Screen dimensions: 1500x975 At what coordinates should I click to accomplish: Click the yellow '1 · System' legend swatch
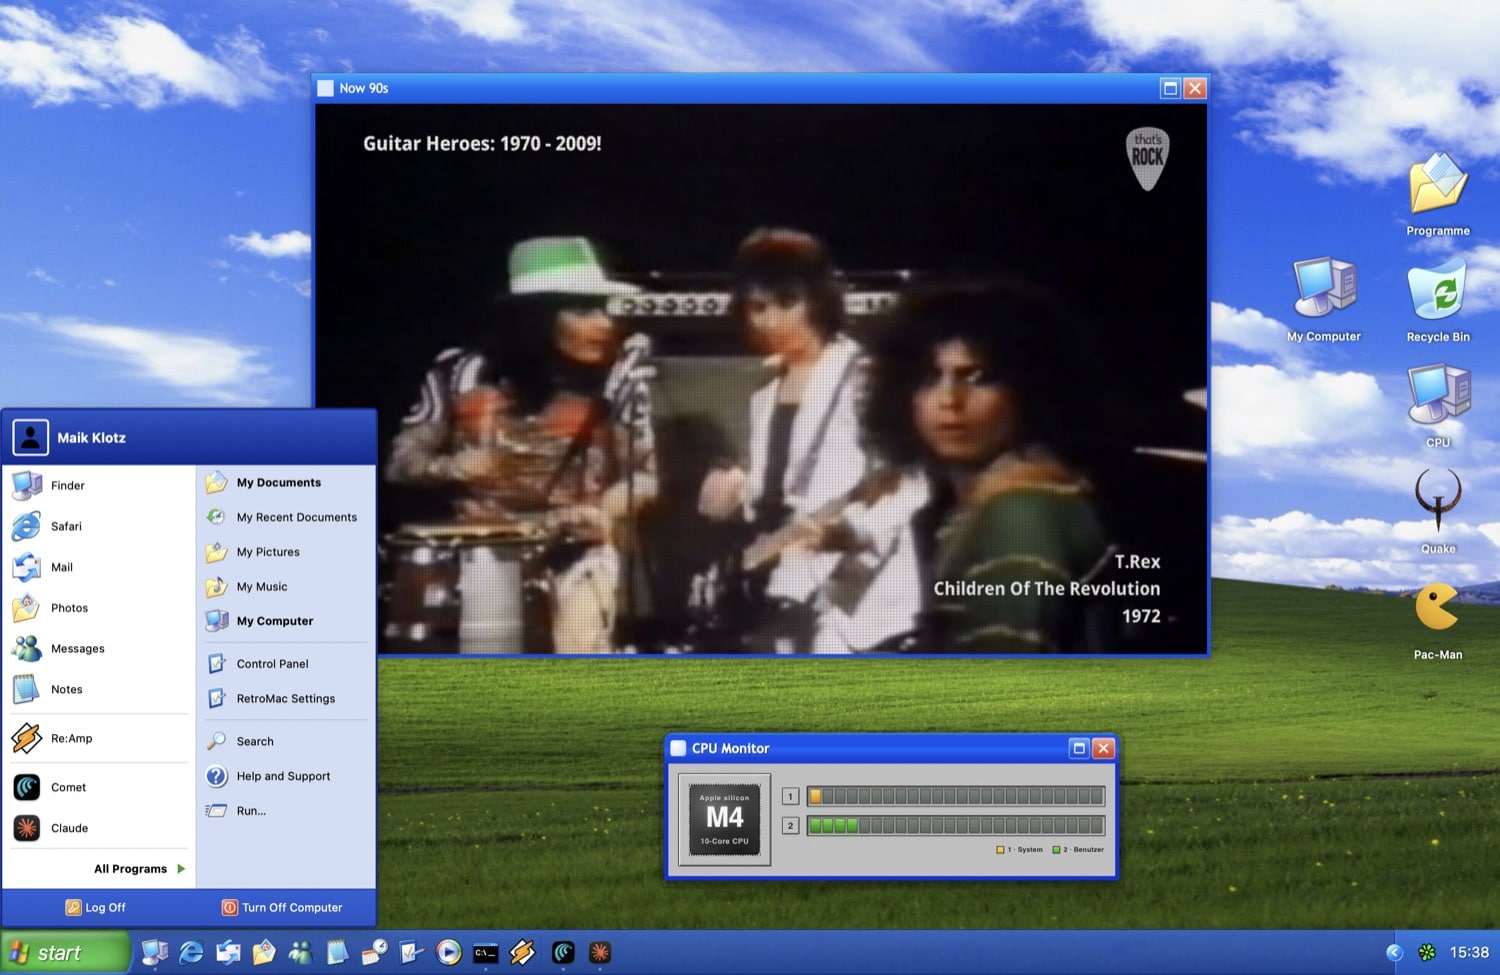[x=1000, y=850]
